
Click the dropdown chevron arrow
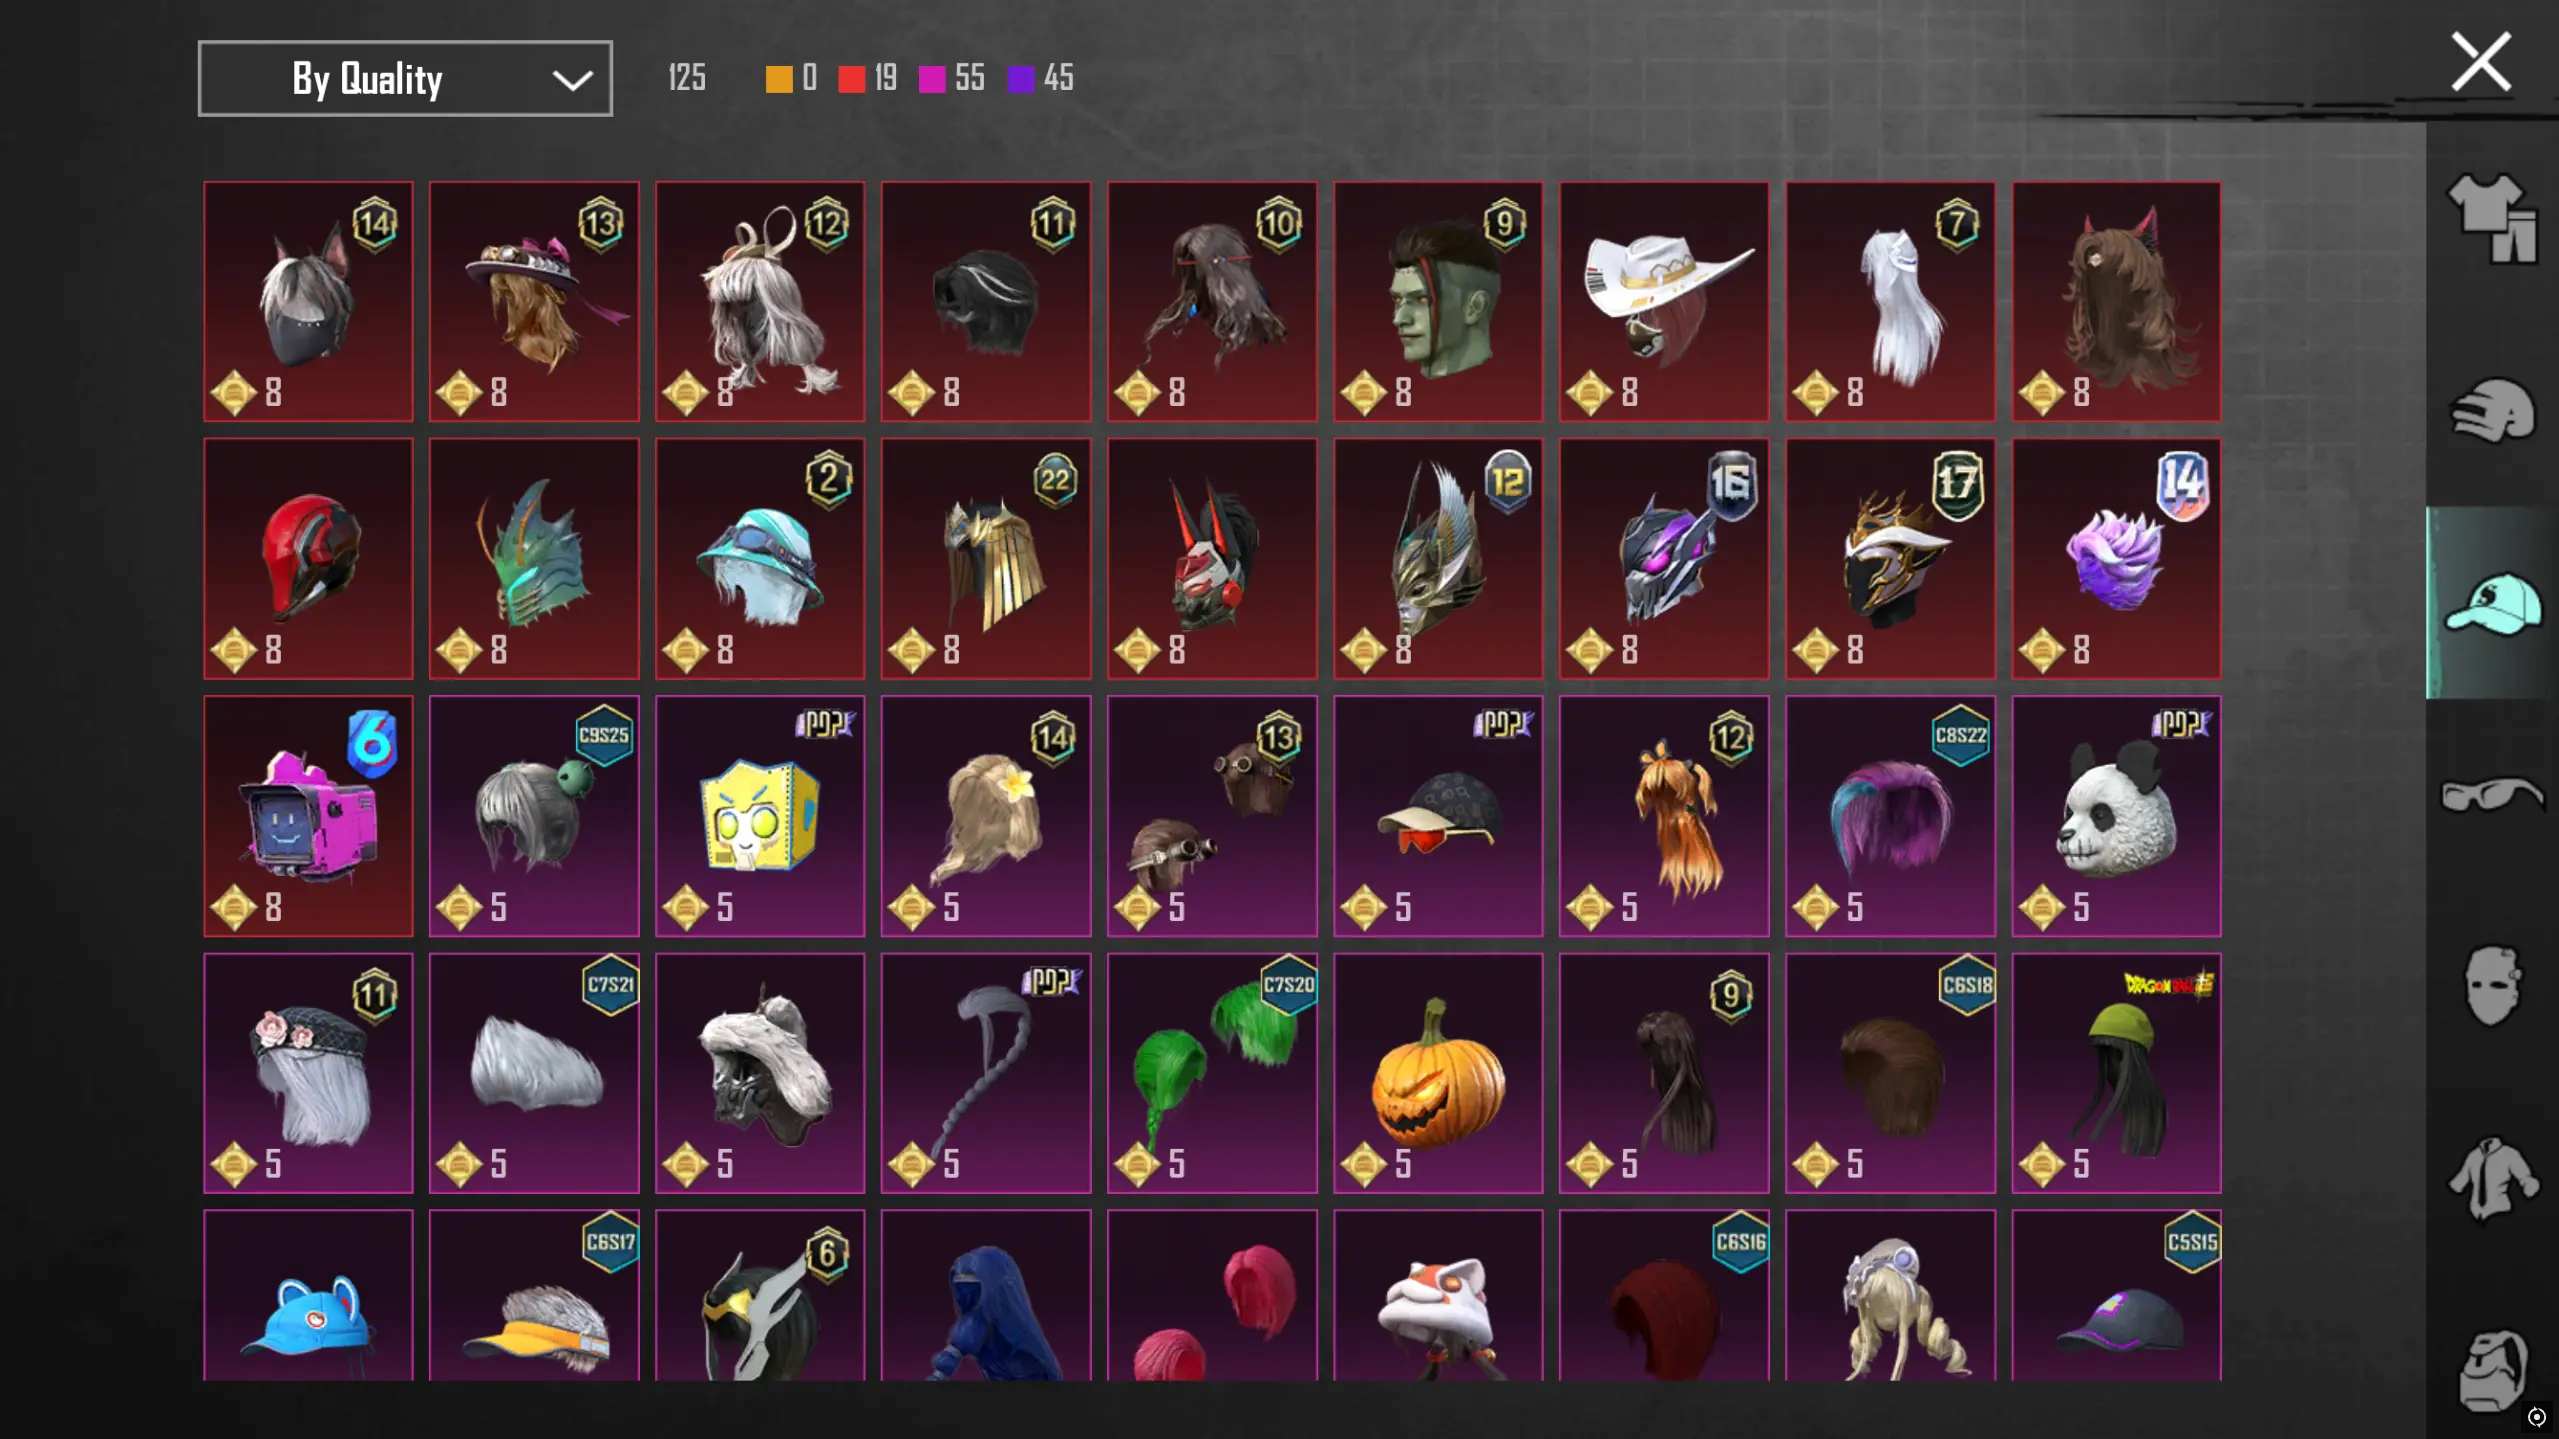[572, 80]
